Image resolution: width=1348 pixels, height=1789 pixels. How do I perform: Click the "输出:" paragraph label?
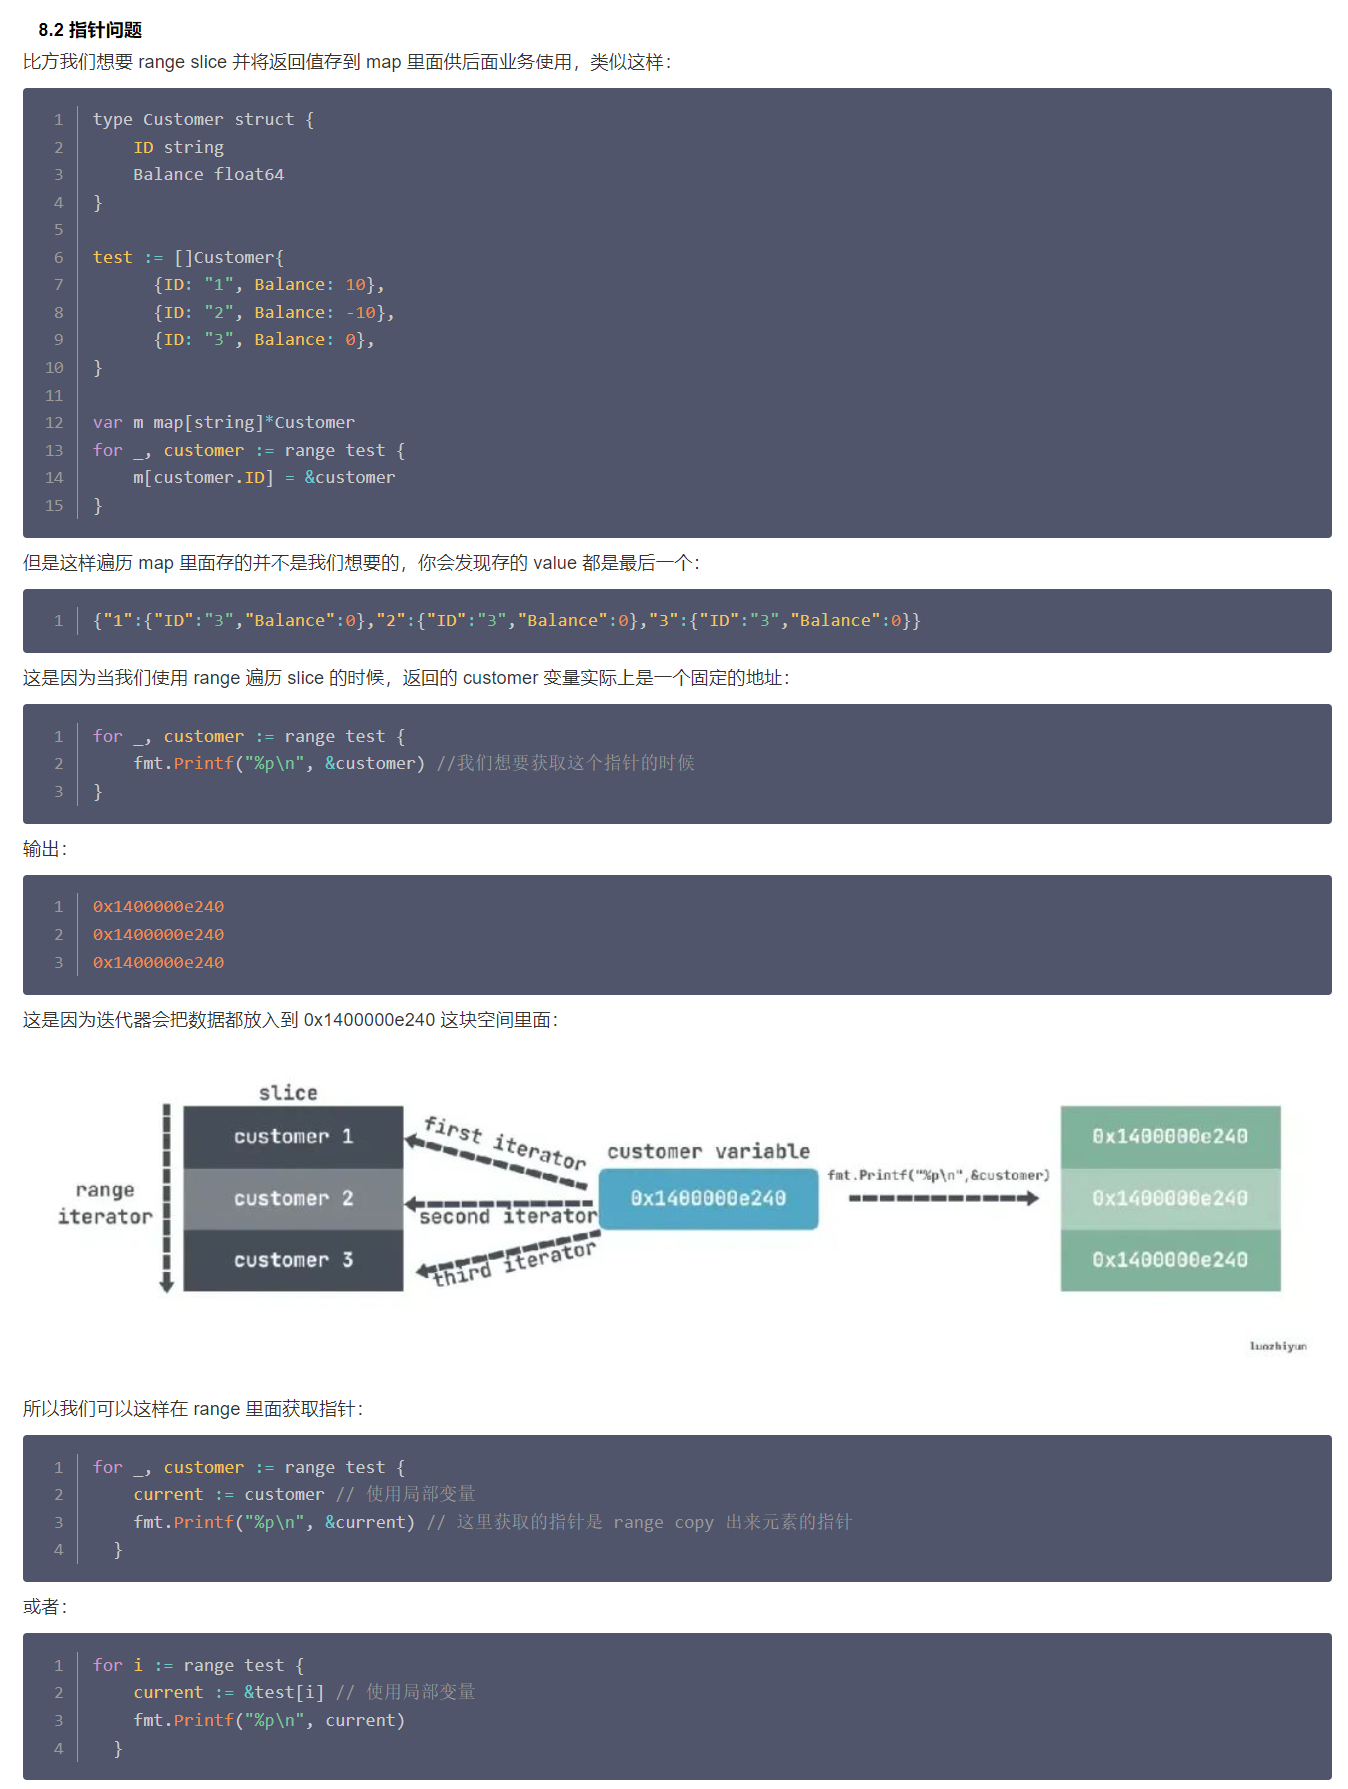[x=45, y=849]
